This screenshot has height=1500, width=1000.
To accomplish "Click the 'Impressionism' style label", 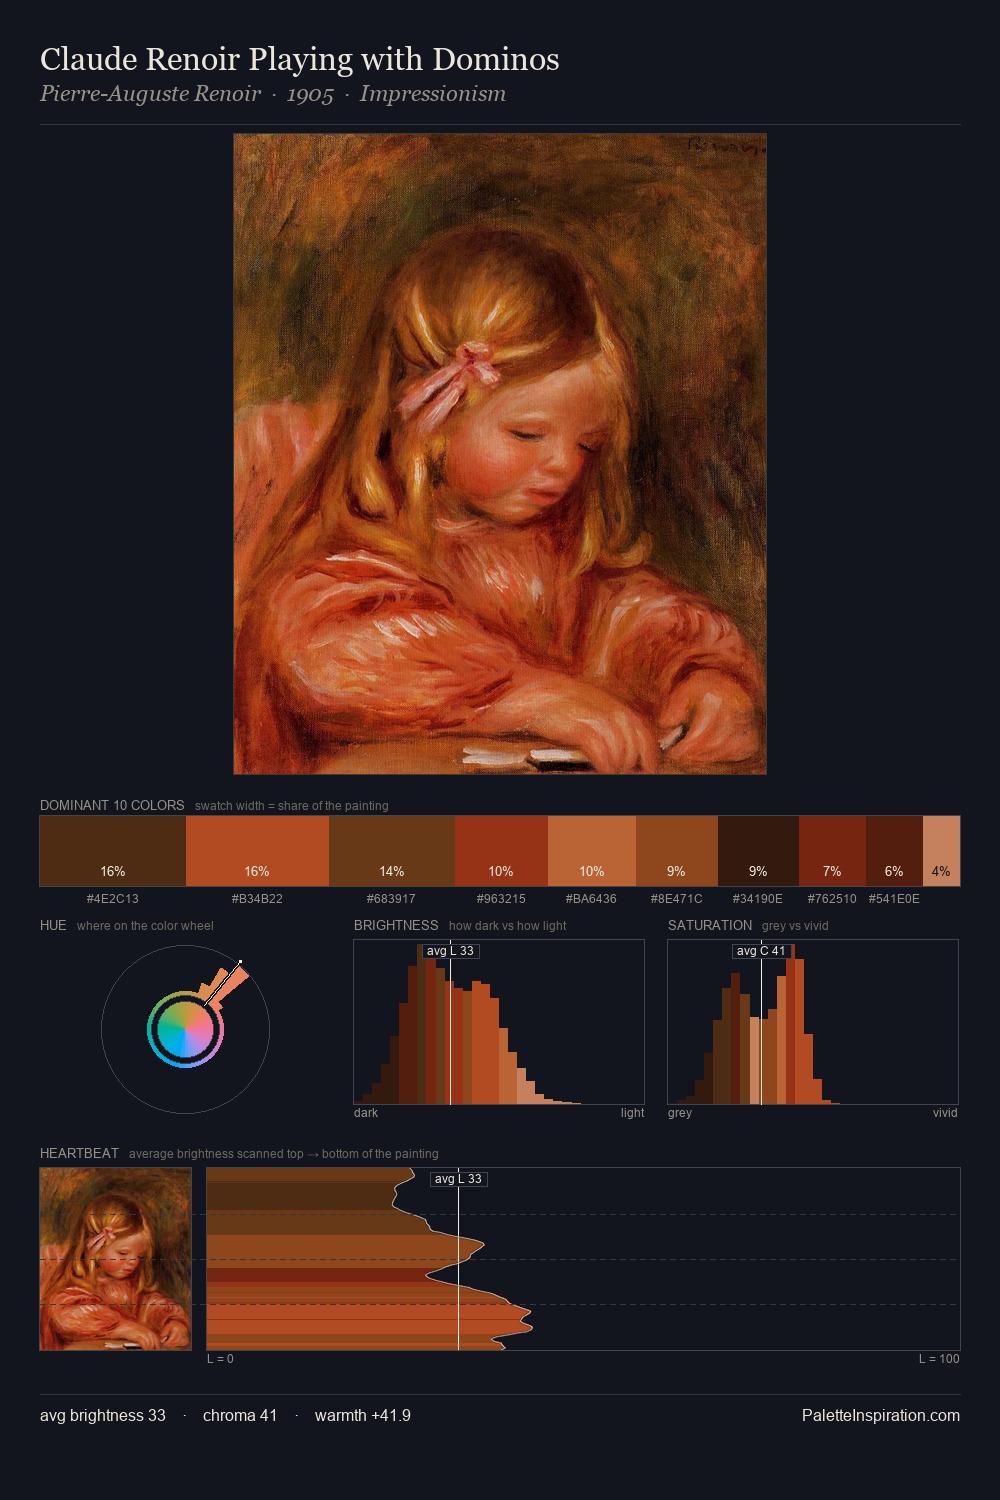I will 433,94.
